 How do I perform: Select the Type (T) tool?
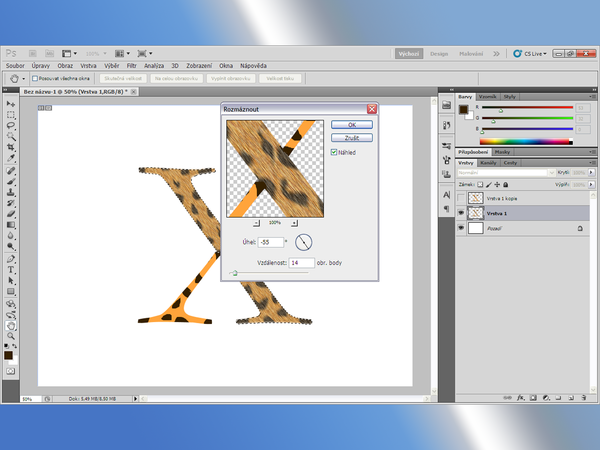[x=11, y=269]
